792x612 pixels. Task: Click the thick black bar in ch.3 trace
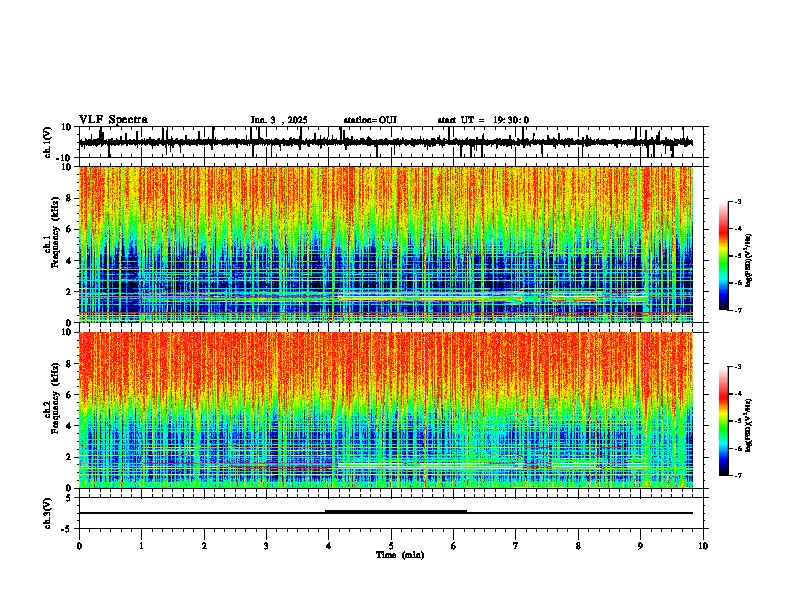click(396, 512)
